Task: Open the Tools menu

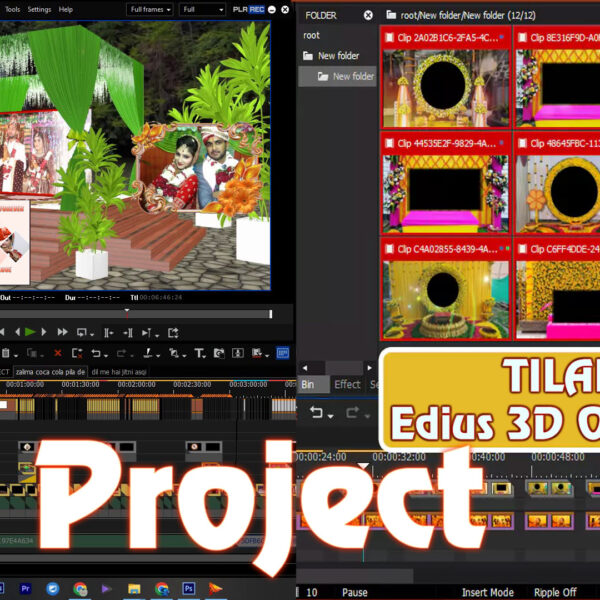Action: [13, 9]
